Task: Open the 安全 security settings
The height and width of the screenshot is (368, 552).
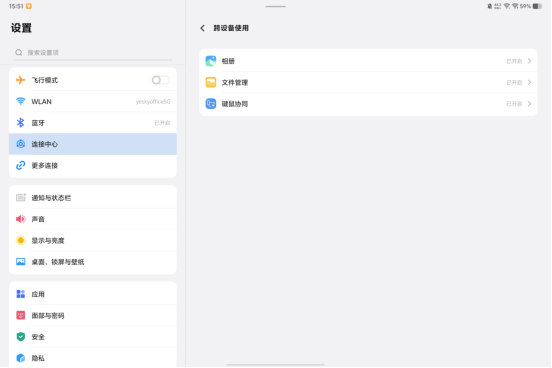Action: 93,337
